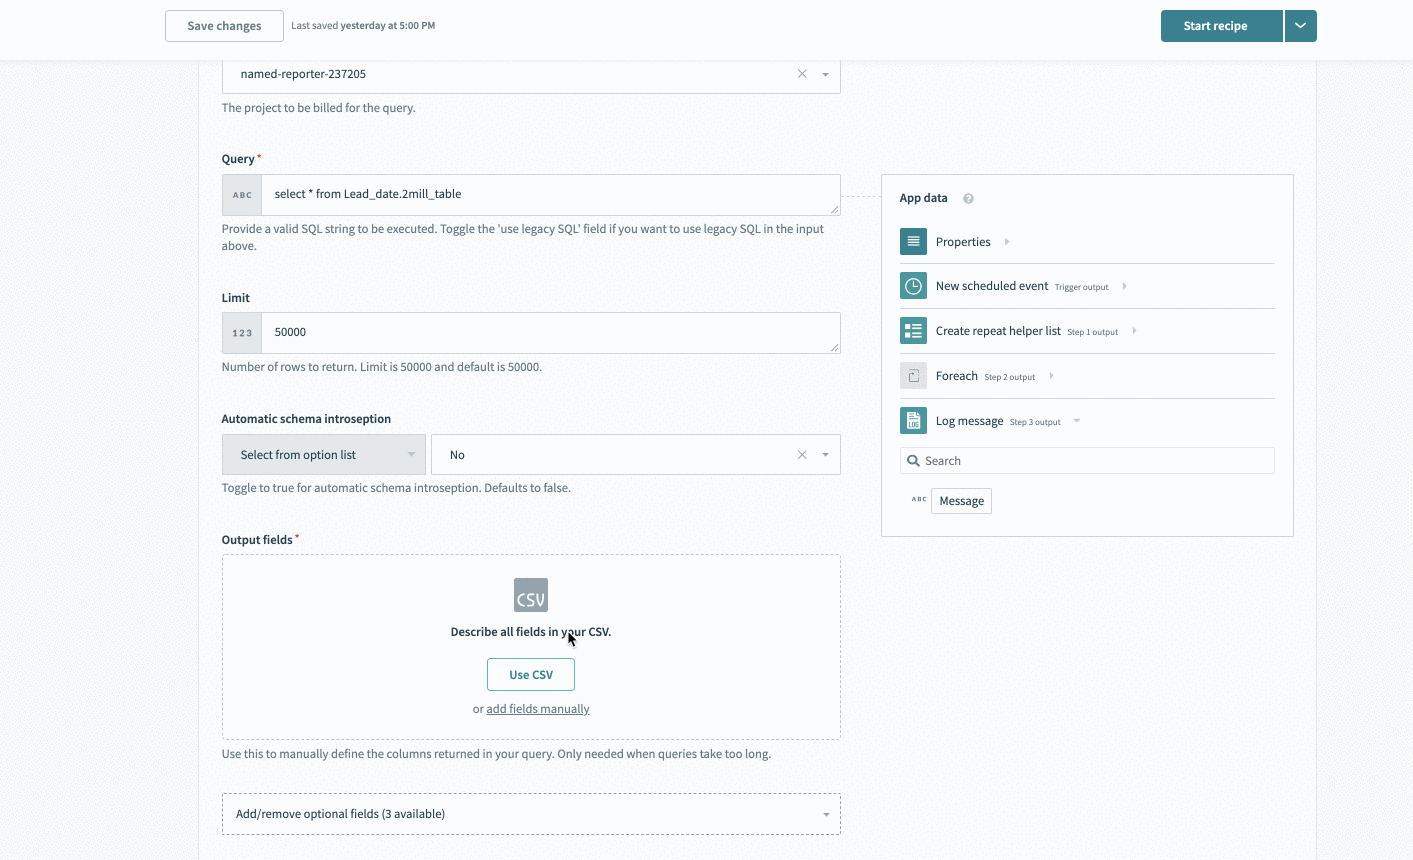Expand Foreach Step 2 output
1413x860 pixels.
(x=1050, y=376)
